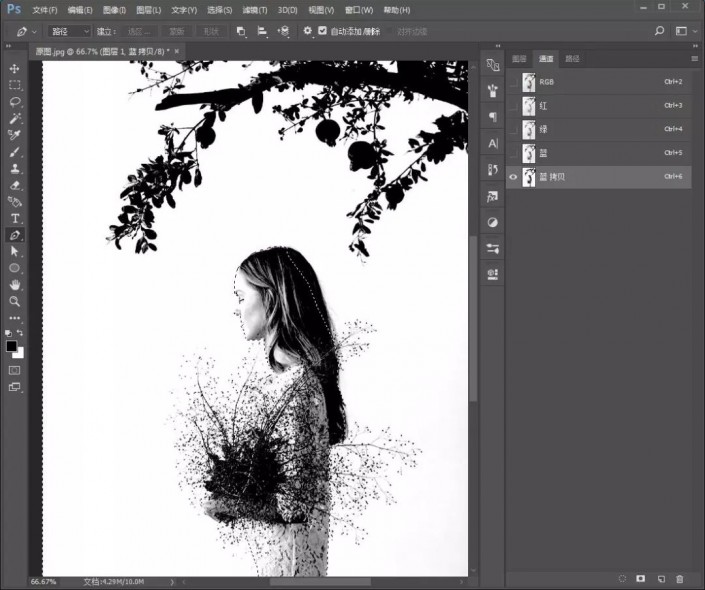
Task: Switch to the 路径 panel tab
Action: point(572,59)
